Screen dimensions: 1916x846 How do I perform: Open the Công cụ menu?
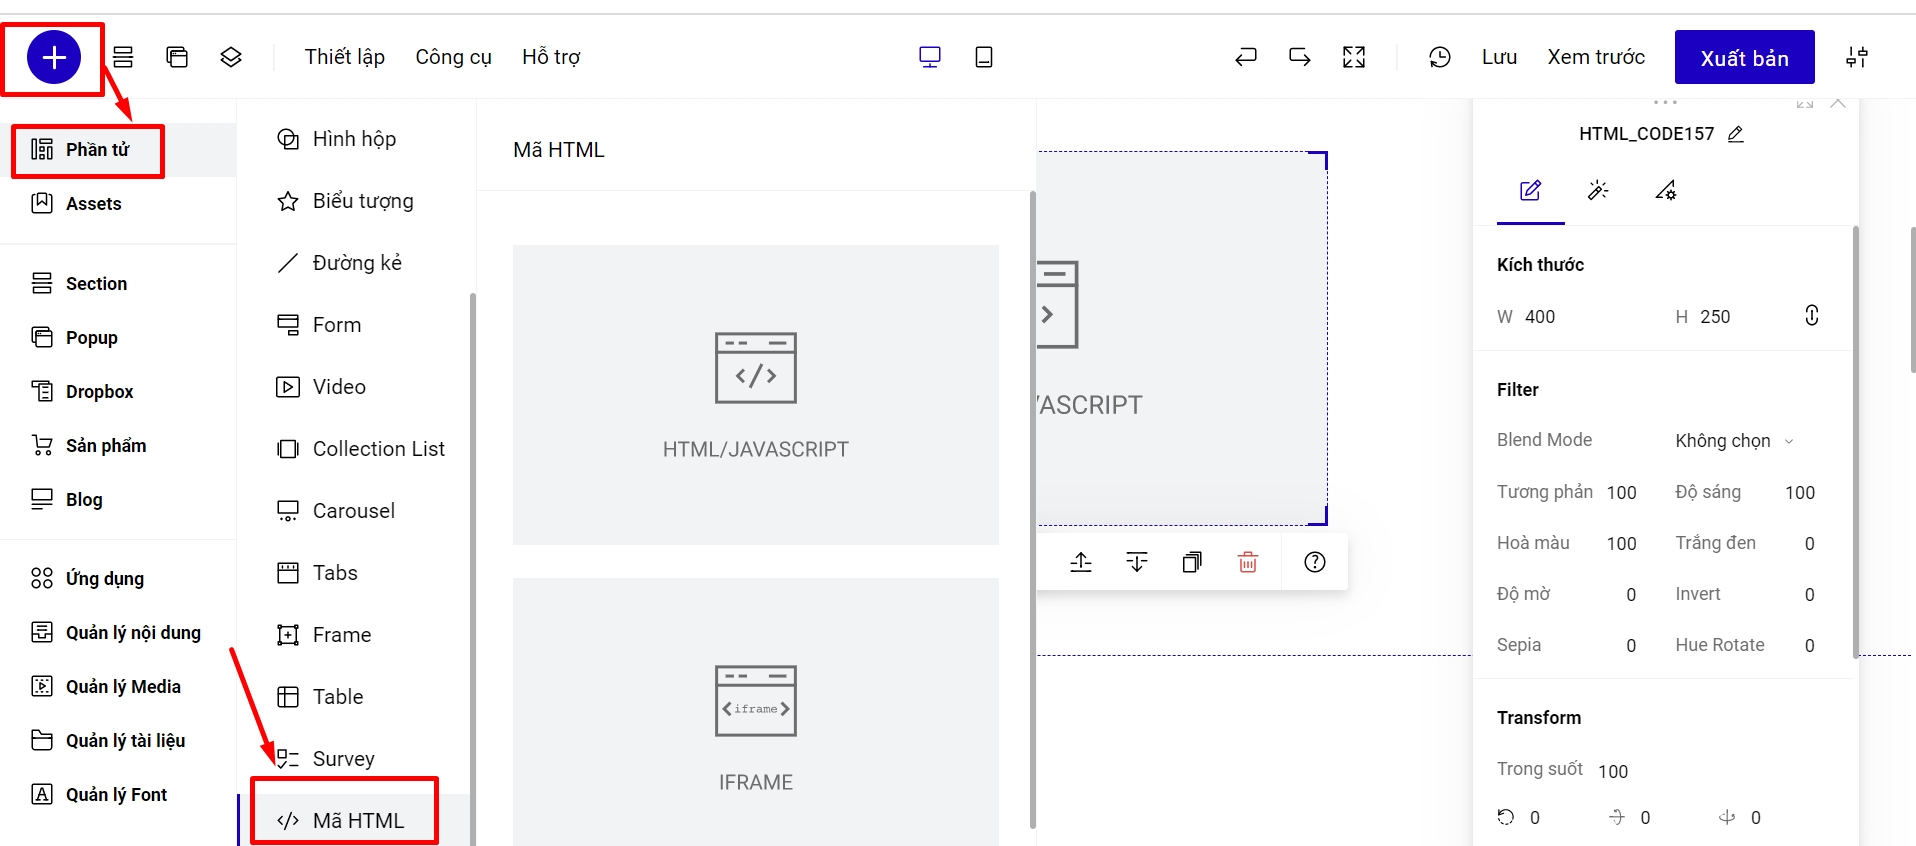tap(453, 57)
